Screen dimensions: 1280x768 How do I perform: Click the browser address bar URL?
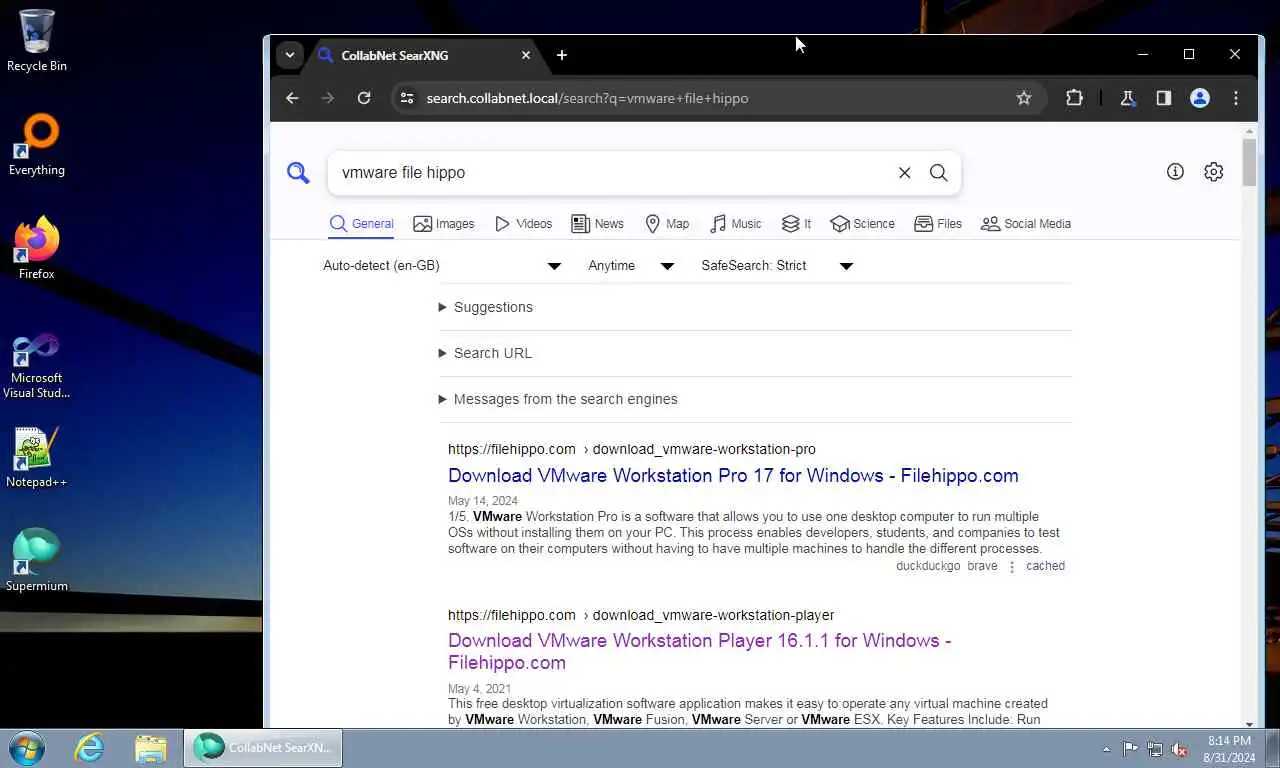(x=587, y=98)
